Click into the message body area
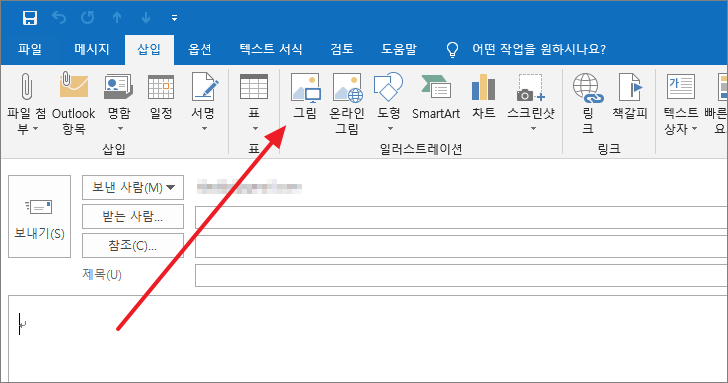The image size is (728, 383). coord(368,339)
